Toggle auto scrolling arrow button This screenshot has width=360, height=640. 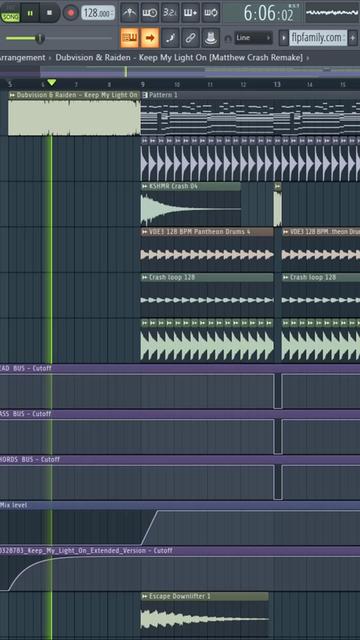(150, 38)
